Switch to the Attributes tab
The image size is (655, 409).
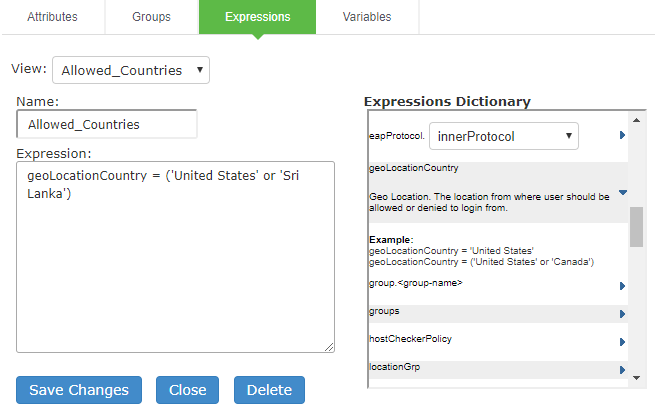coord(52,17)
